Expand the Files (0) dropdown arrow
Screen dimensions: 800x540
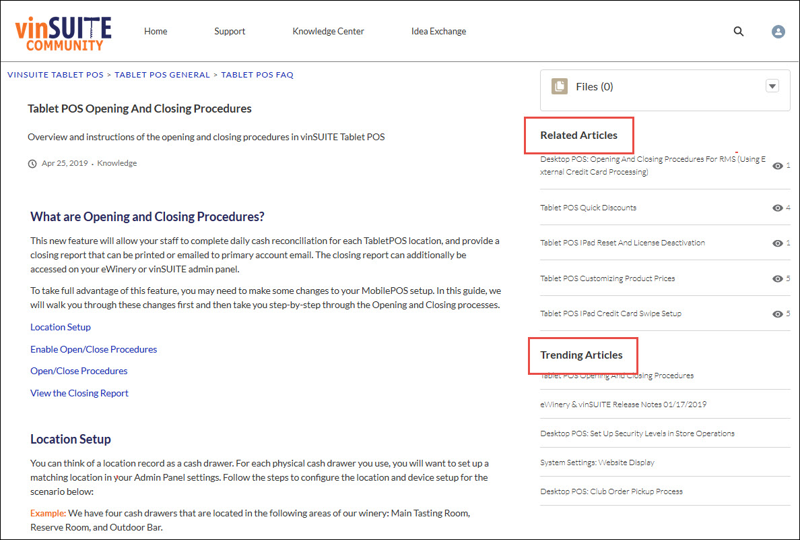click(772, 86)
